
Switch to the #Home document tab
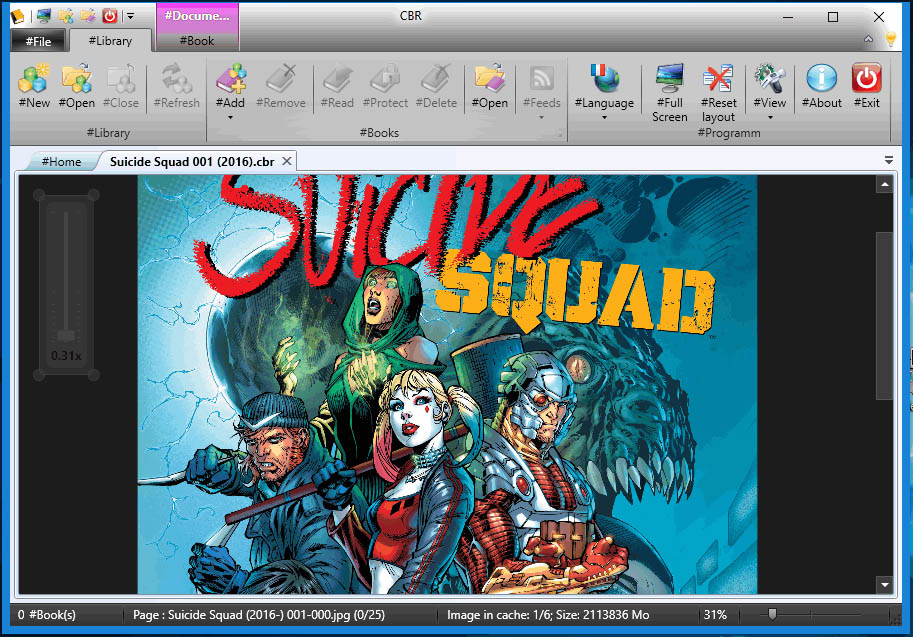click(61, 161)
